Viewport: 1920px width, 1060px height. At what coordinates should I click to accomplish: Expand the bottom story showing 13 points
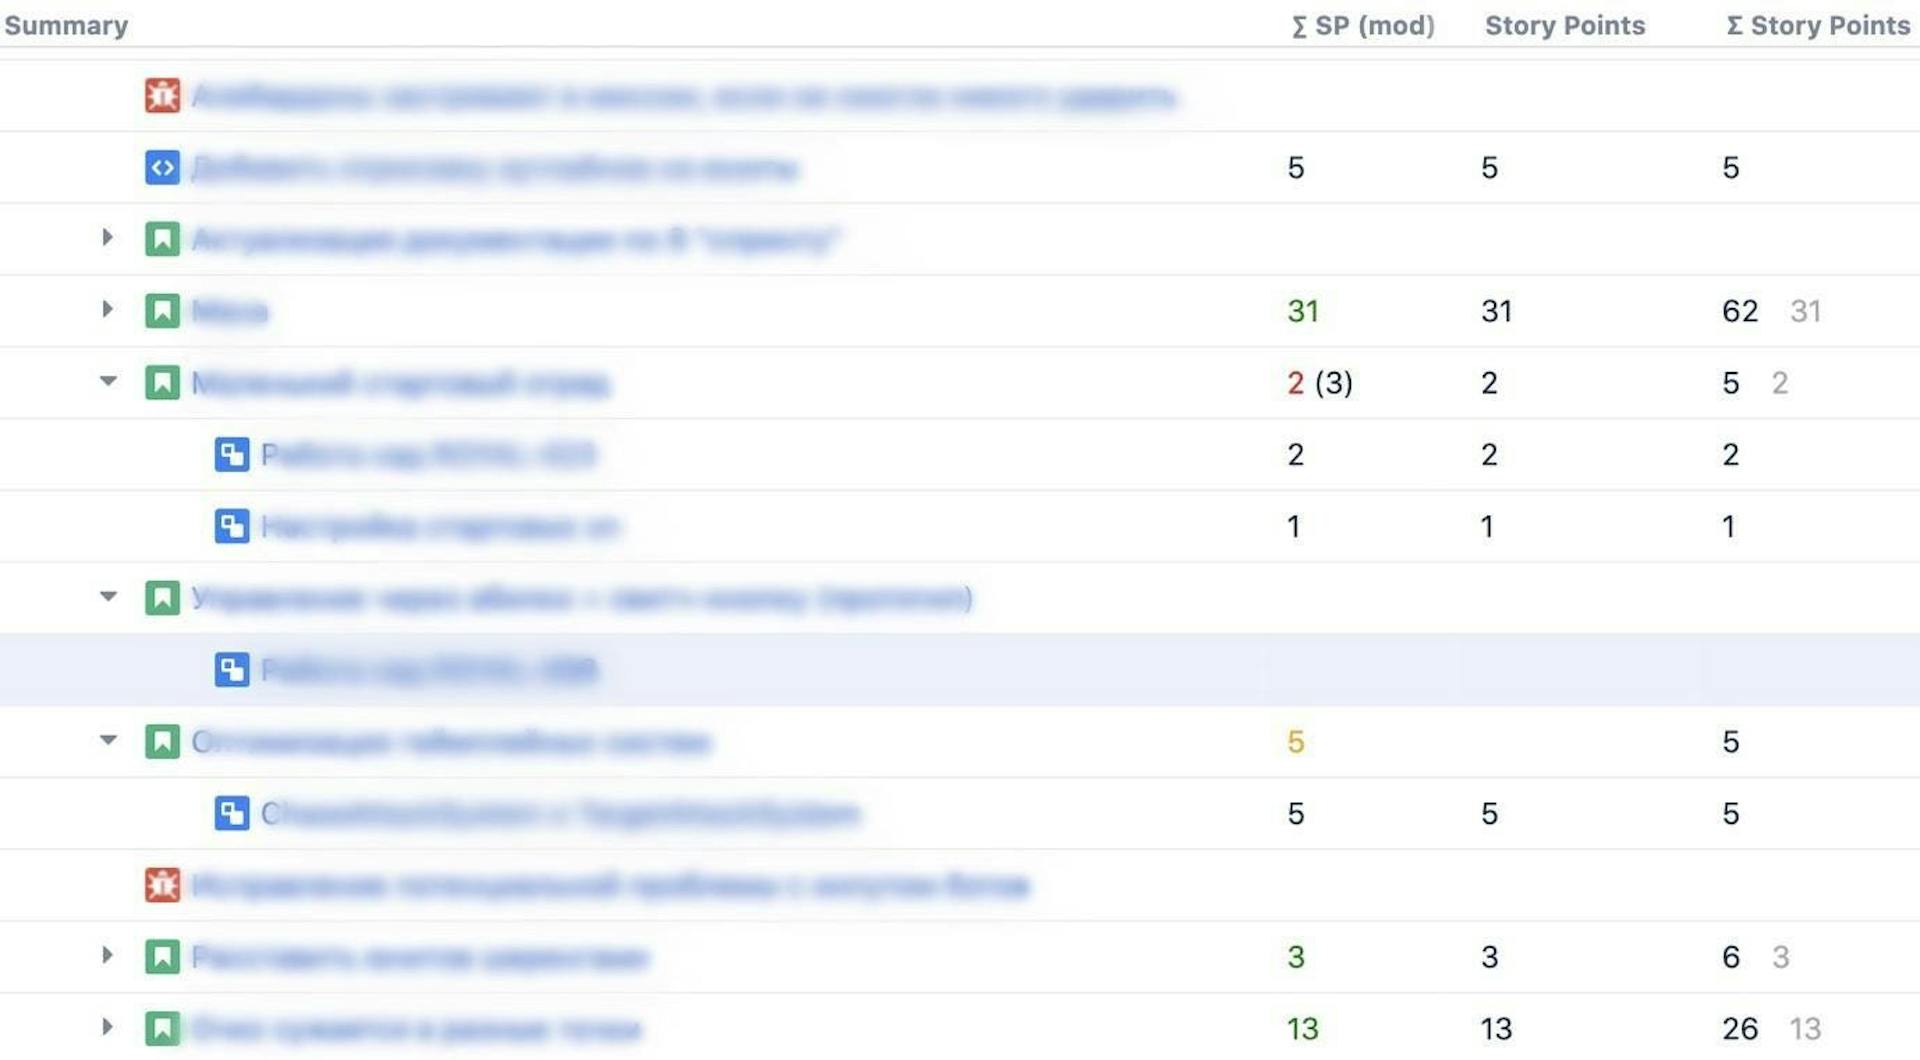tap(107, 1027)
